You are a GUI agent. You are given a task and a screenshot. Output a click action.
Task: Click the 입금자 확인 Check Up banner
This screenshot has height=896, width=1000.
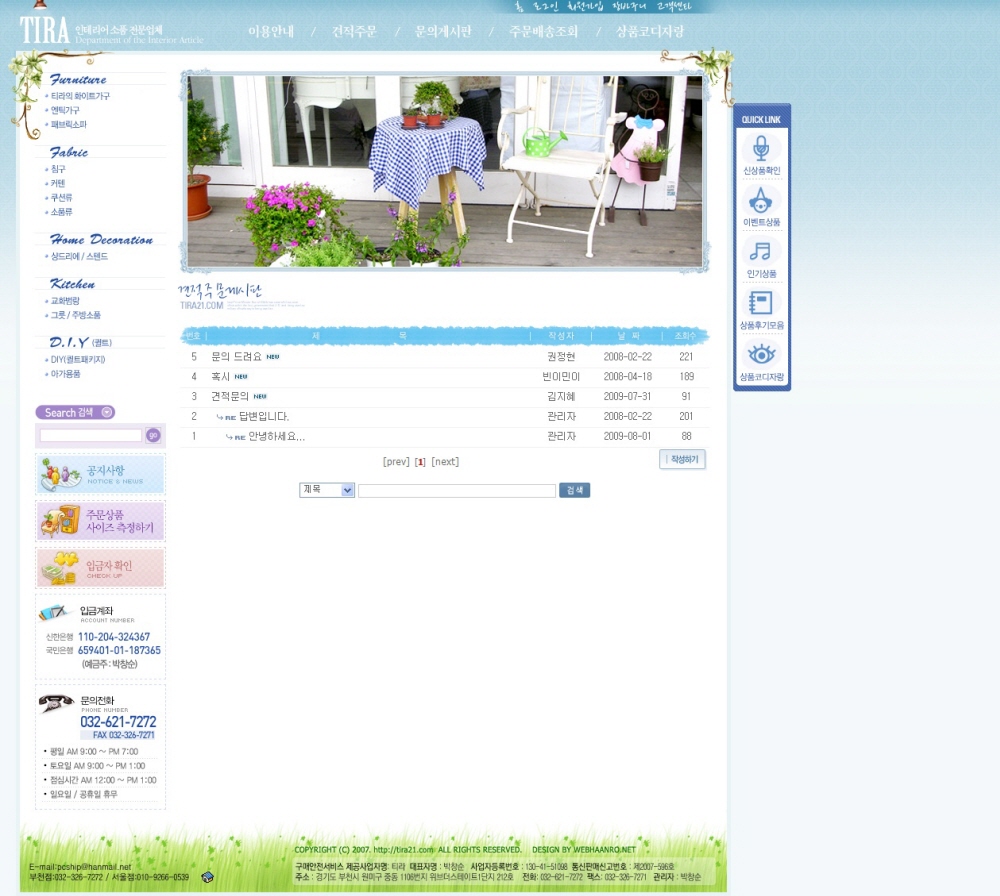tap(100, 568)
